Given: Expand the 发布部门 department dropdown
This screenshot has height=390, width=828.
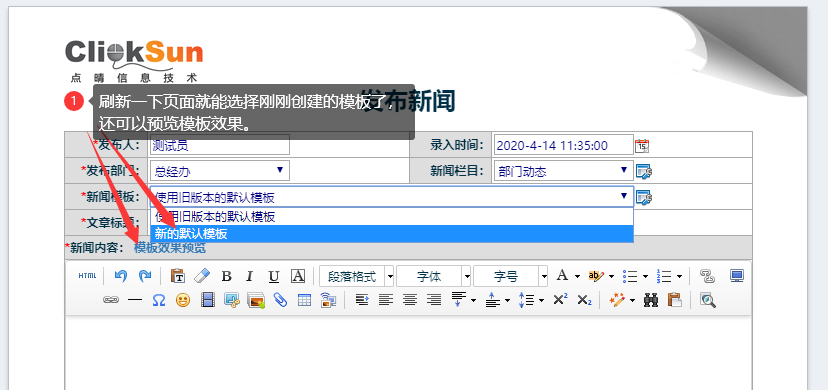Looking at the screenshot, I should click(220, 170).
